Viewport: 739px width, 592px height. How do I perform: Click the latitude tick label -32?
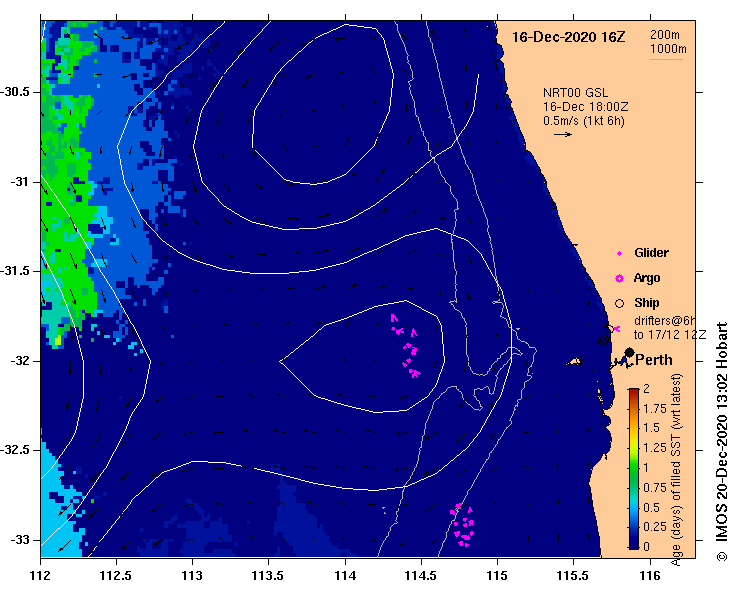tap(19, 361)
